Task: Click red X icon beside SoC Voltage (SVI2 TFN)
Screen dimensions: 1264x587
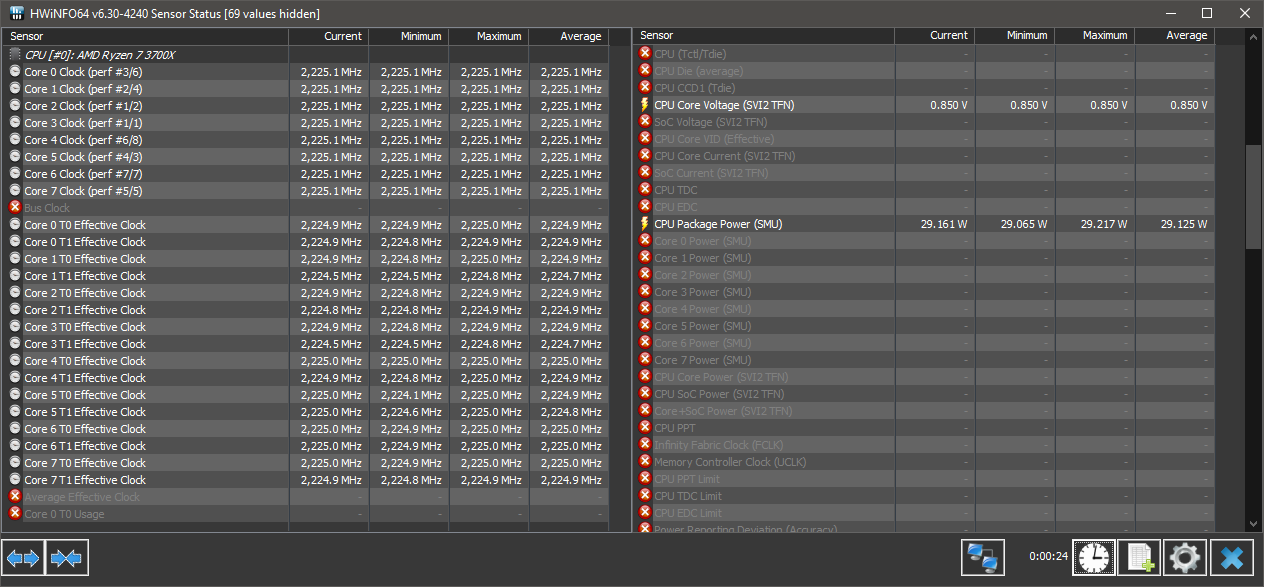Action: pyautogui.click(x=645, y=122)
